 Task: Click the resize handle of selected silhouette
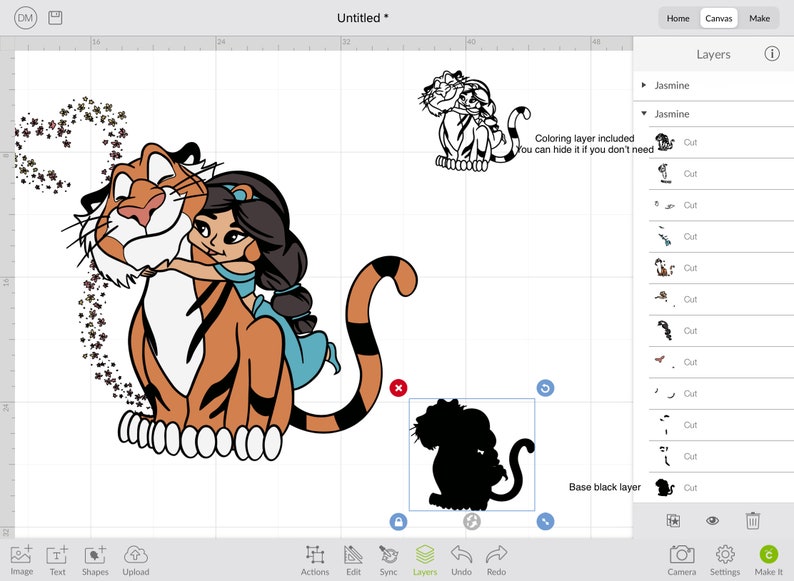pos(545,521)
